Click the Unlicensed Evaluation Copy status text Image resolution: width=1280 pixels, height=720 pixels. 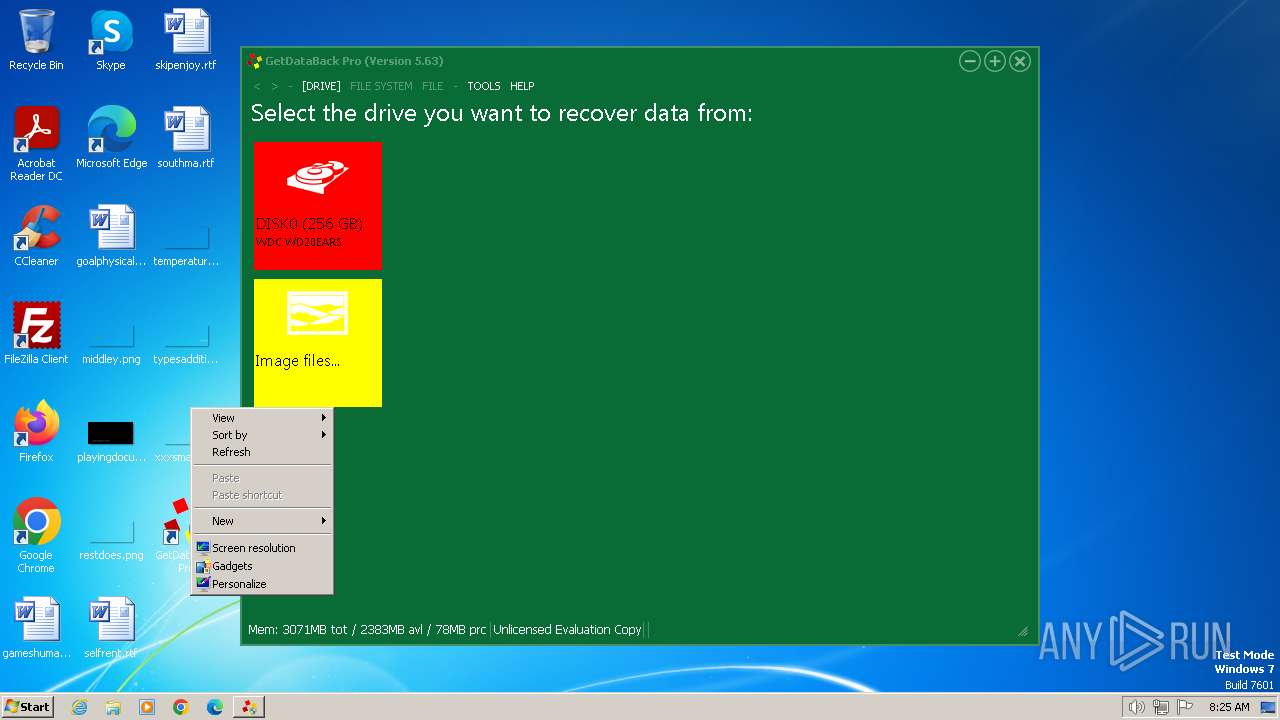pos(567,630)
